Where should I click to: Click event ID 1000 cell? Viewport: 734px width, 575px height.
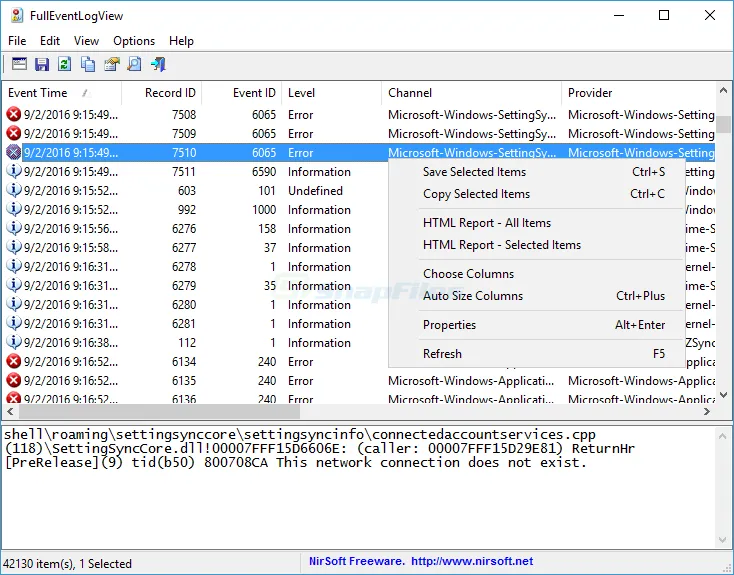tap(264, 210)
